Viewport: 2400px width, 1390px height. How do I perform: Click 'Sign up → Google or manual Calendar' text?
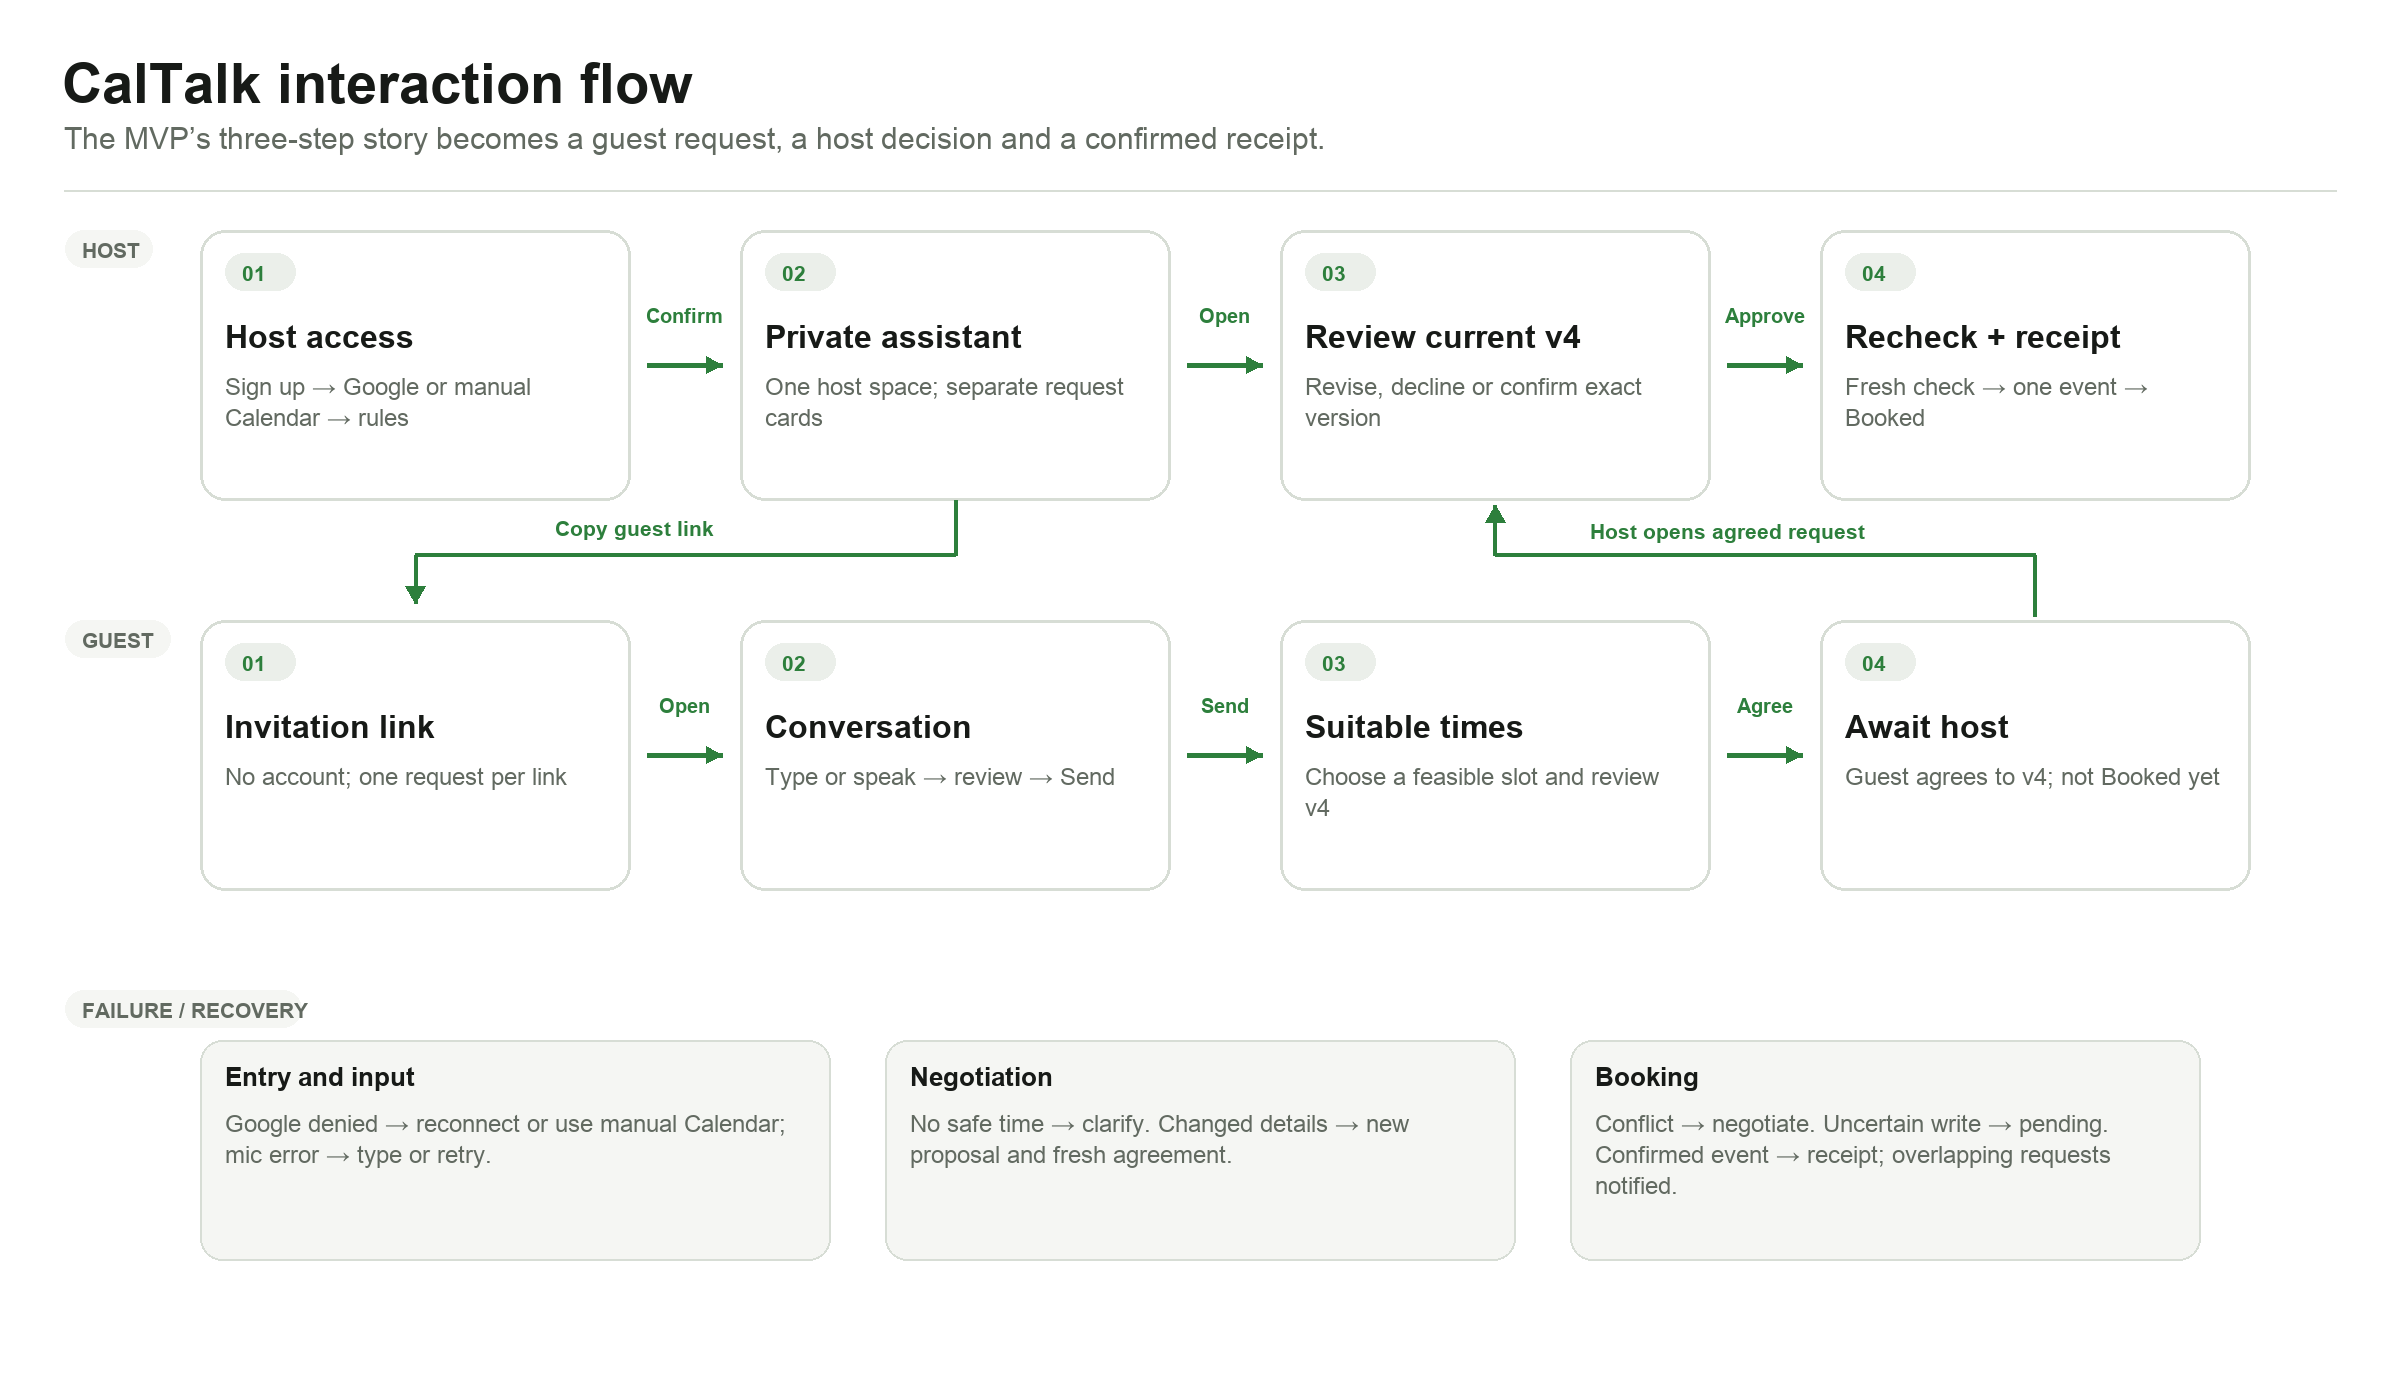coord(377,402)
